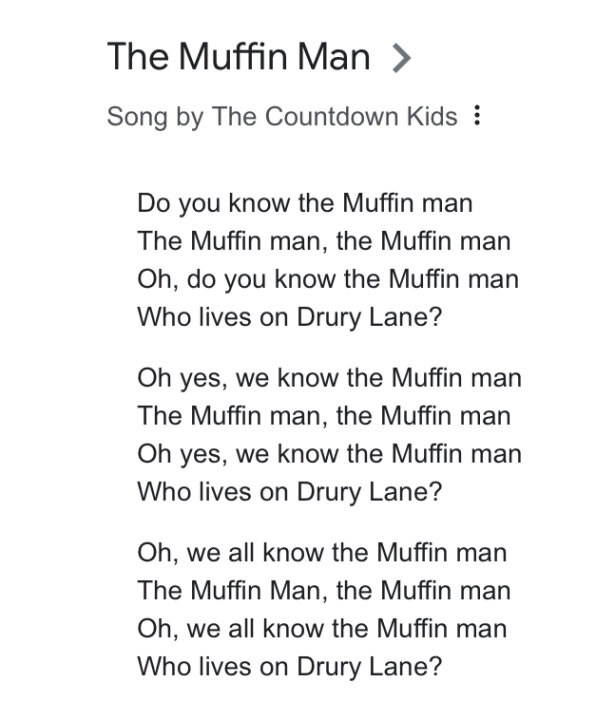615x720 pixels.
Task: Click the second Oh yes, we know line
Action: [329, 454]
